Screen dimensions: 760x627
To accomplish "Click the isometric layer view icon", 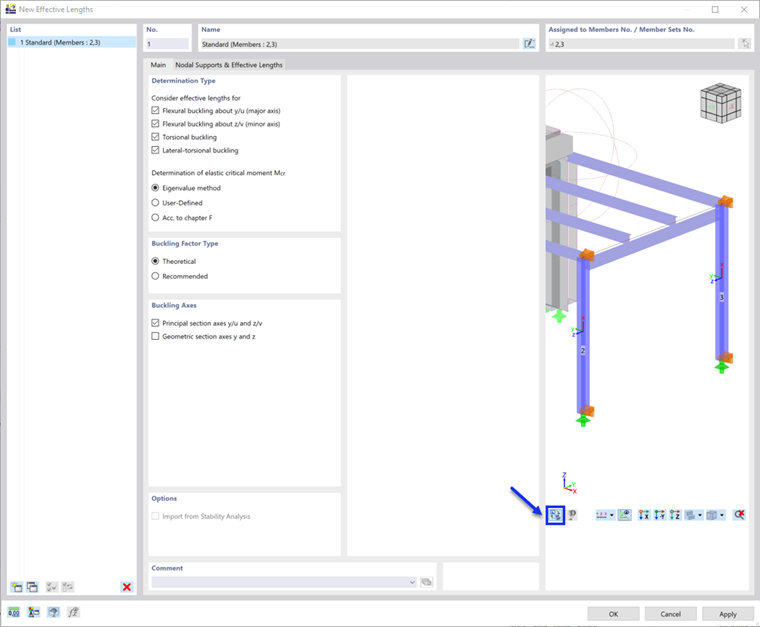I will coord(690,515).
